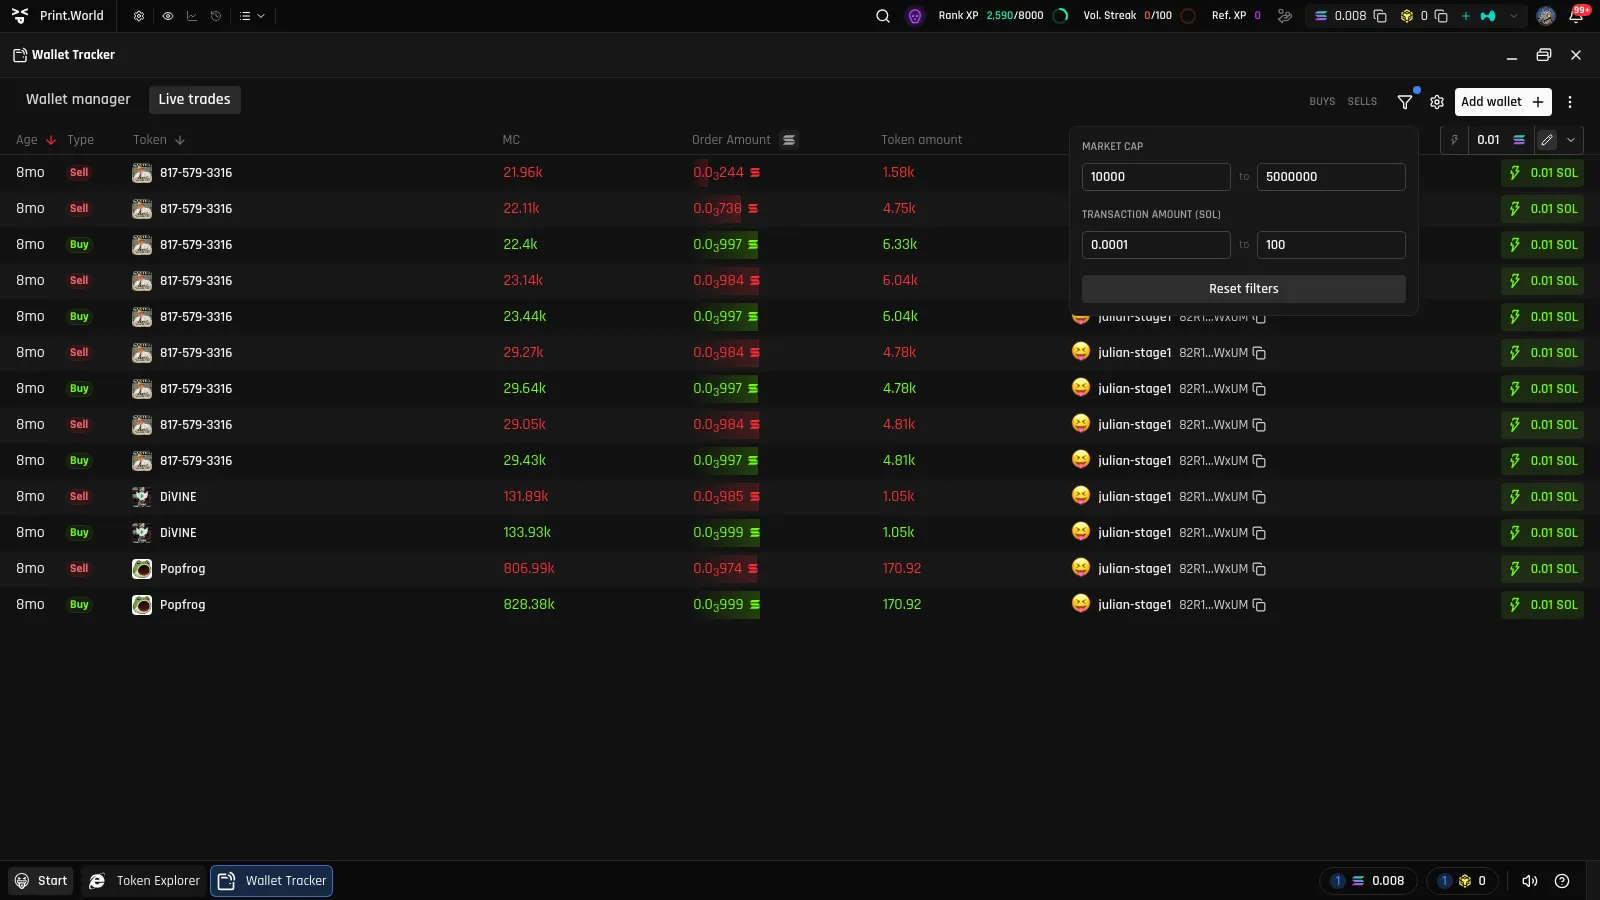The width and height of the screenshot is (1600, 900).
Task: Click the Type column header
Action: pos(80,140)
